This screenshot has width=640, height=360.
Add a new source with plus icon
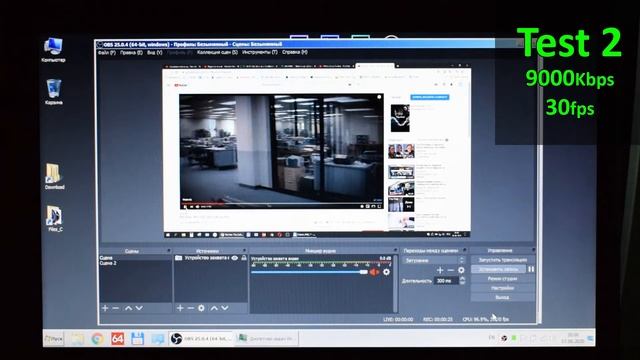(x=180, y=308)
